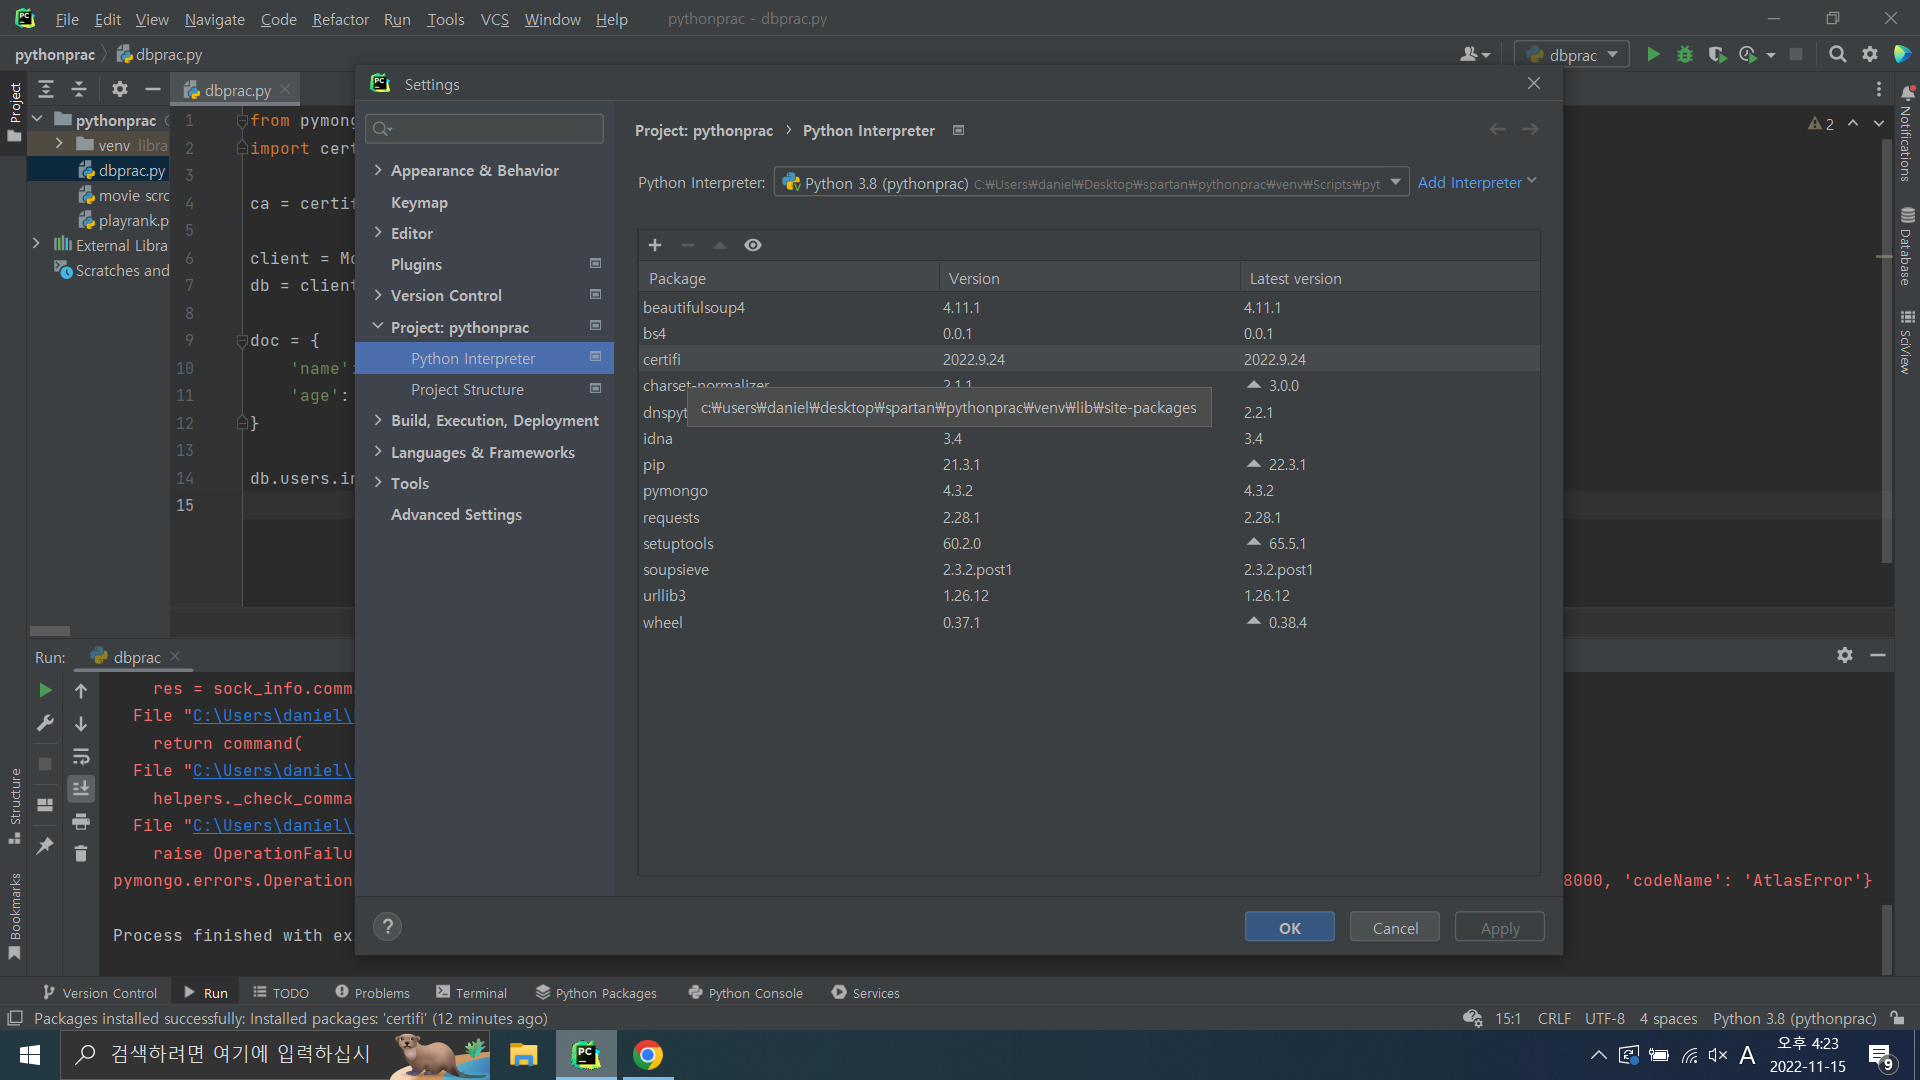
Task: Open Search Everywhere magnifier icon
Action: point(1837,55)
